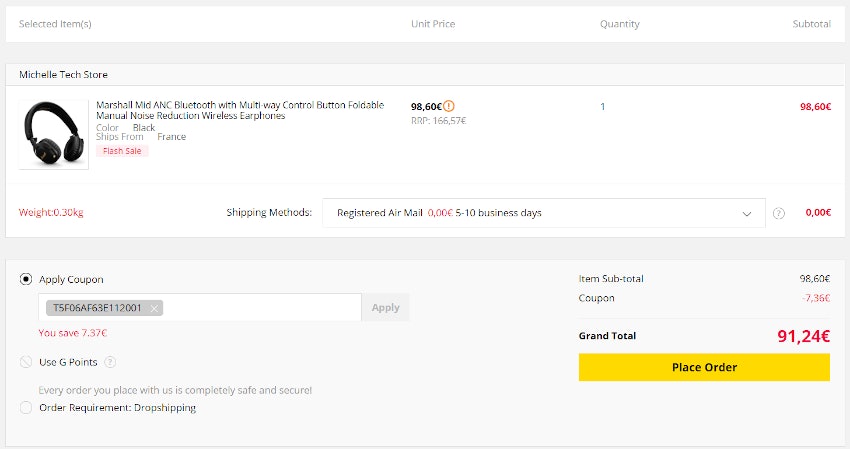Click the orange info icon beside unit price
Image resolution: width=850 pixels, height=449 pixels.
[449, 106]
